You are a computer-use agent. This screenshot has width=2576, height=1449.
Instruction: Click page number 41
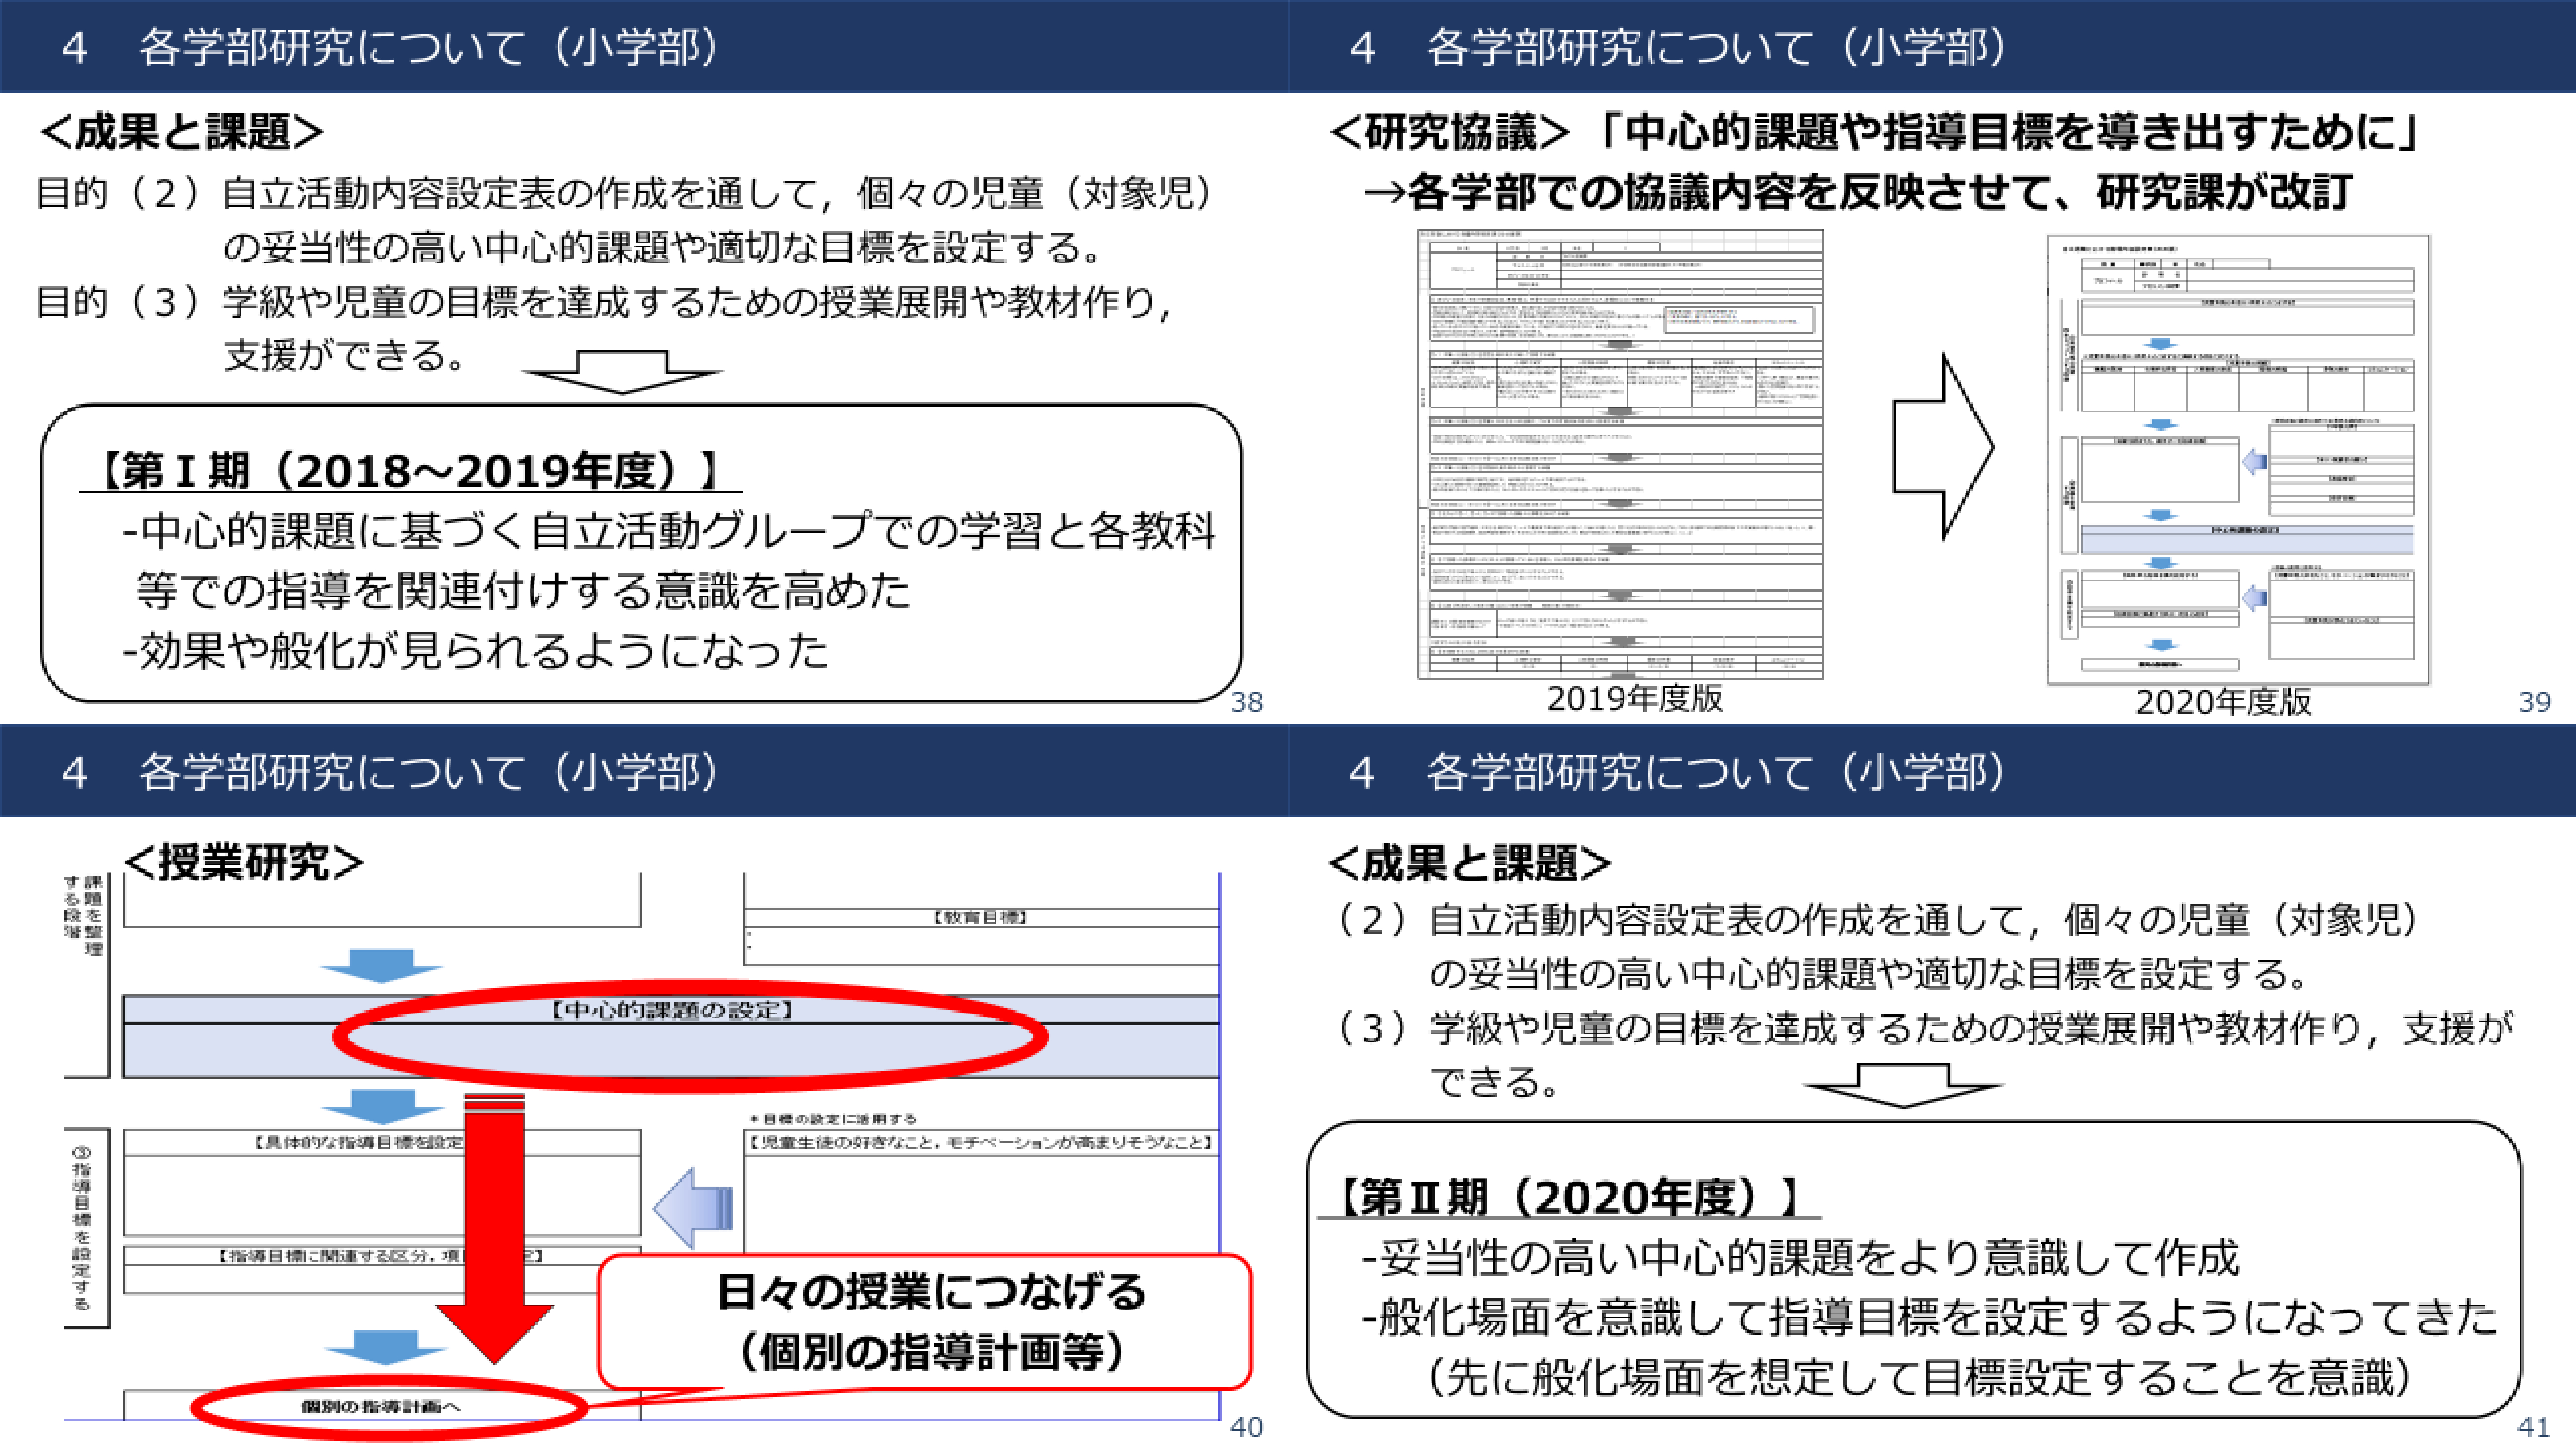click(2534, 1427)
